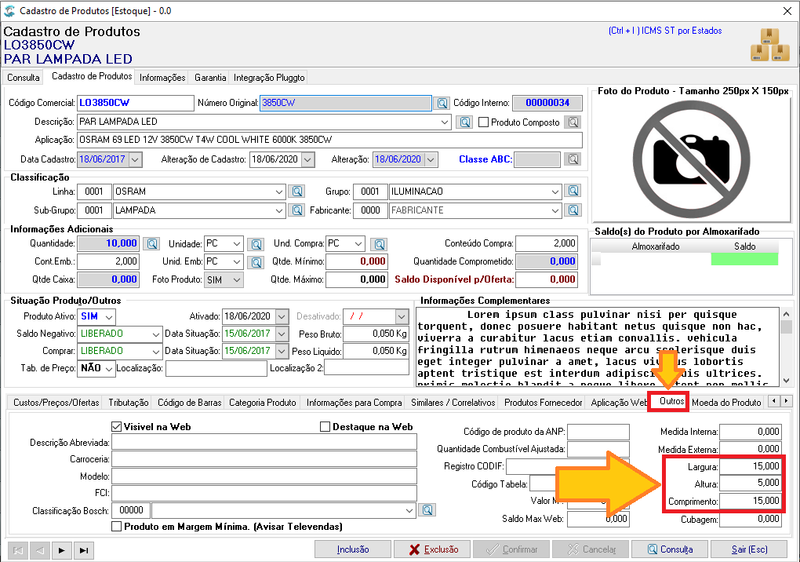The width and height of the screenshot is (800, 562).
Task: Click ICMS ST por Estados link
Action: click(x=665, y=31)
